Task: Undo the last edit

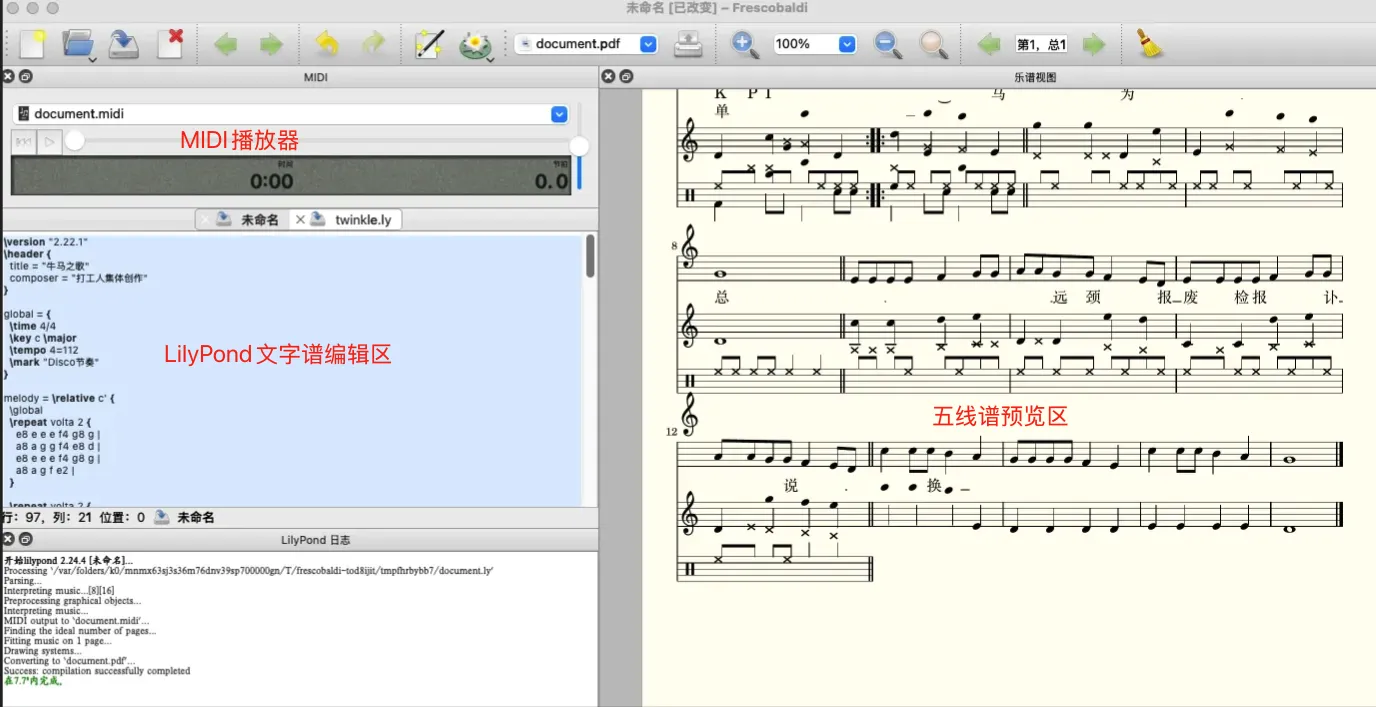Action: coord(326,44)
